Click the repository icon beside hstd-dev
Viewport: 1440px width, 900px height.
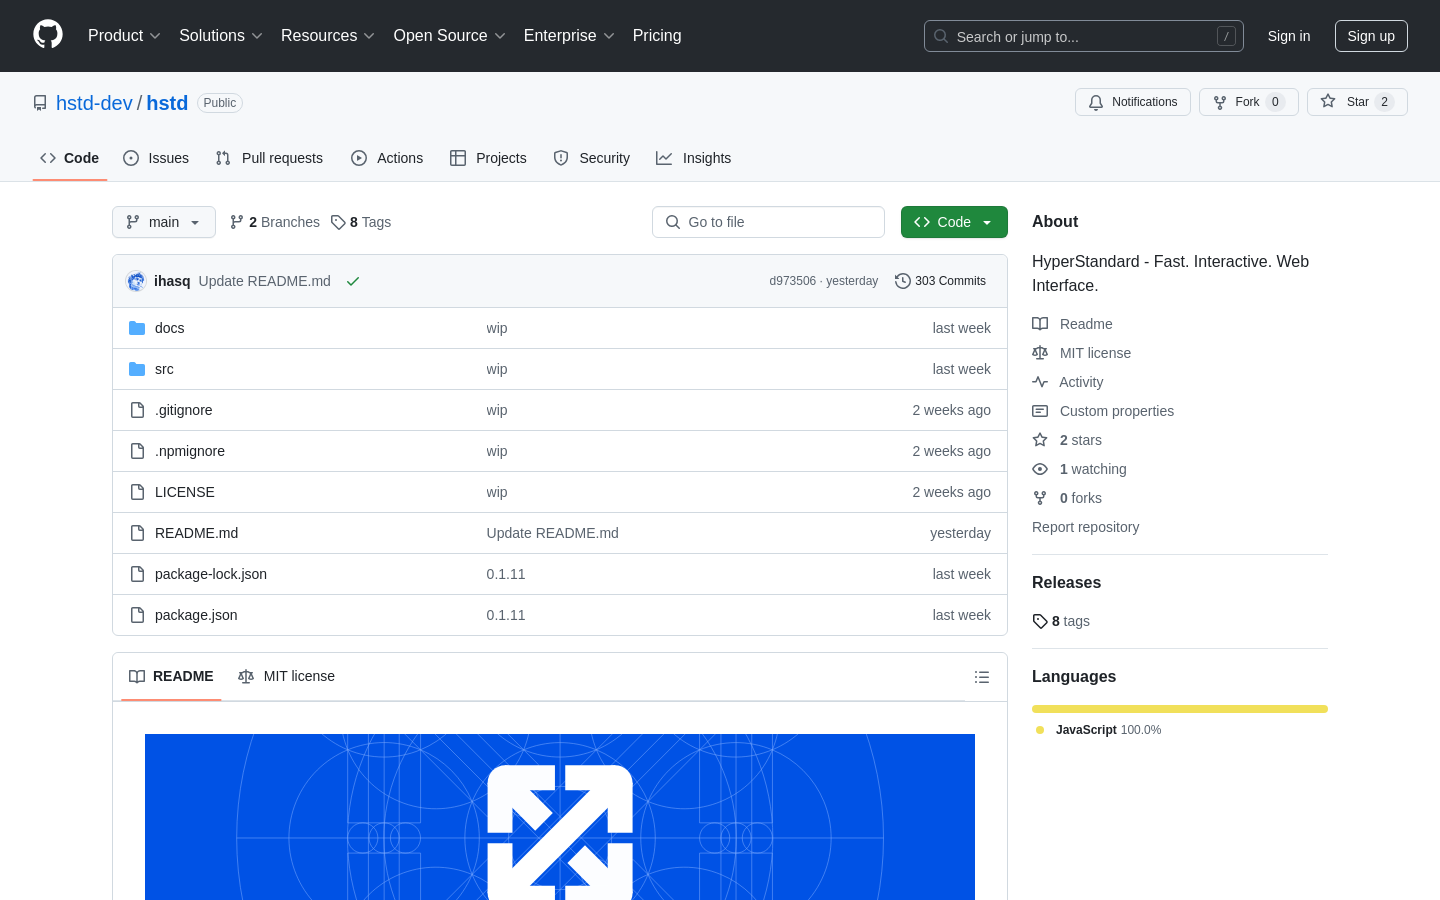(x=40, y=103)
